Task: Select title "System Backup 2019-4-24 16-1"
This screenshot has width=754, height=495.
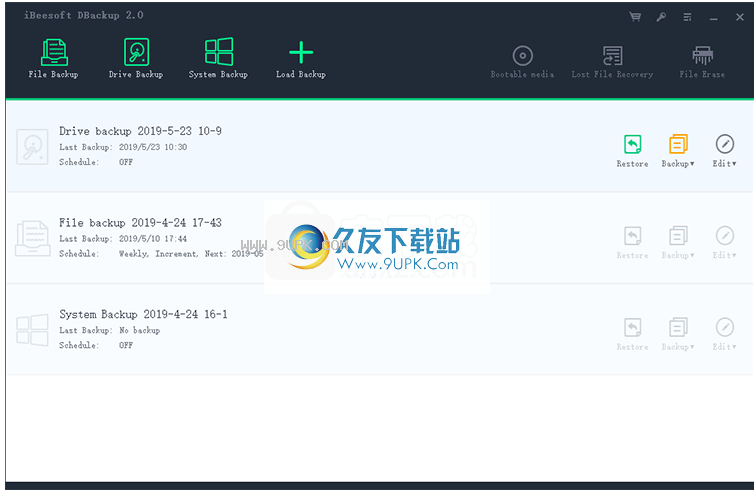Action: [143, 314]
